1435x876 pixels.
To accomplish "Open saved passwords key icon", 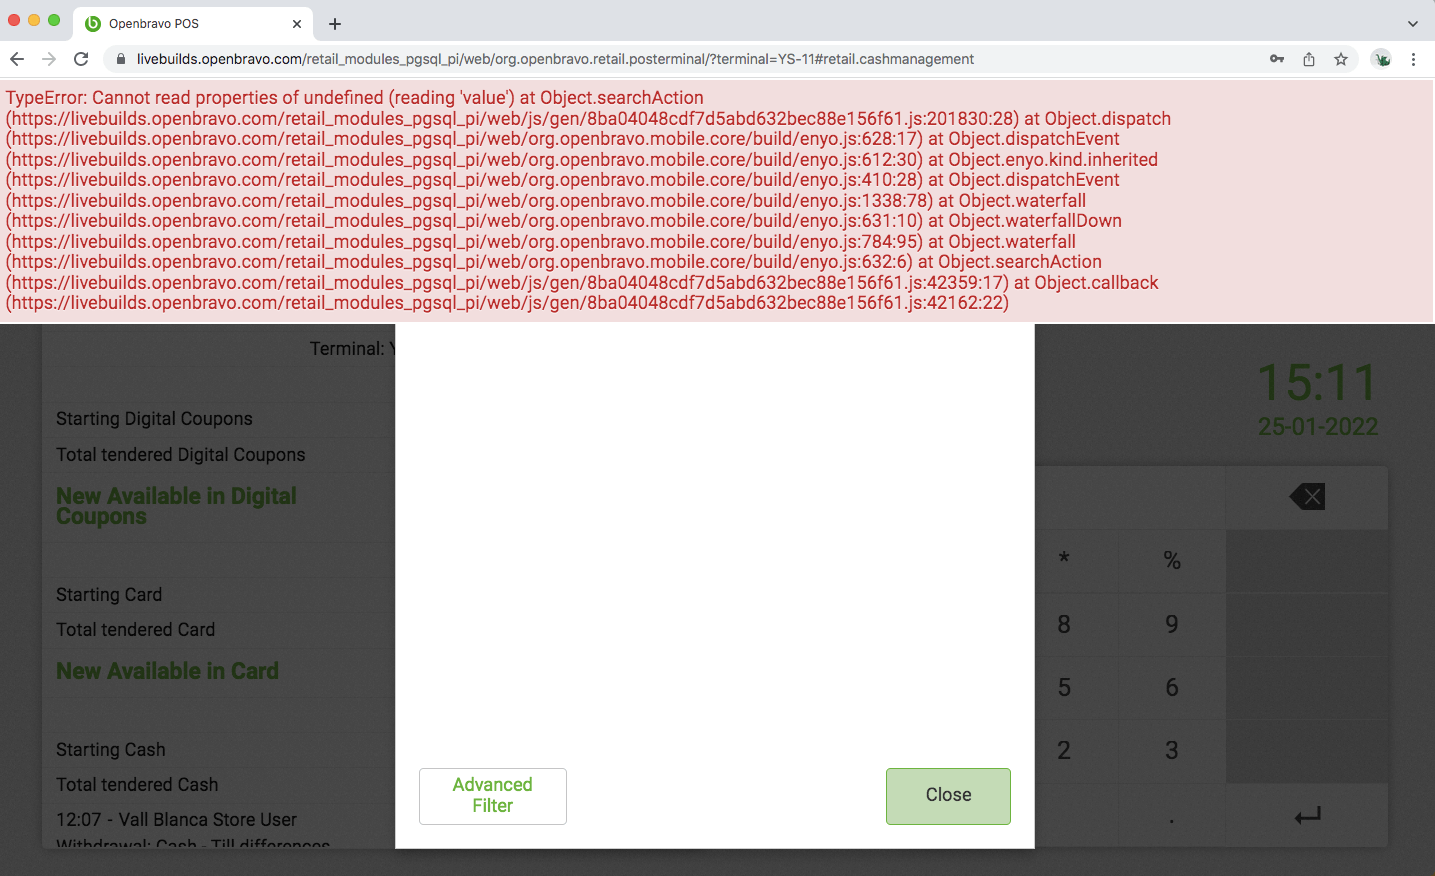I will 1277,59.
